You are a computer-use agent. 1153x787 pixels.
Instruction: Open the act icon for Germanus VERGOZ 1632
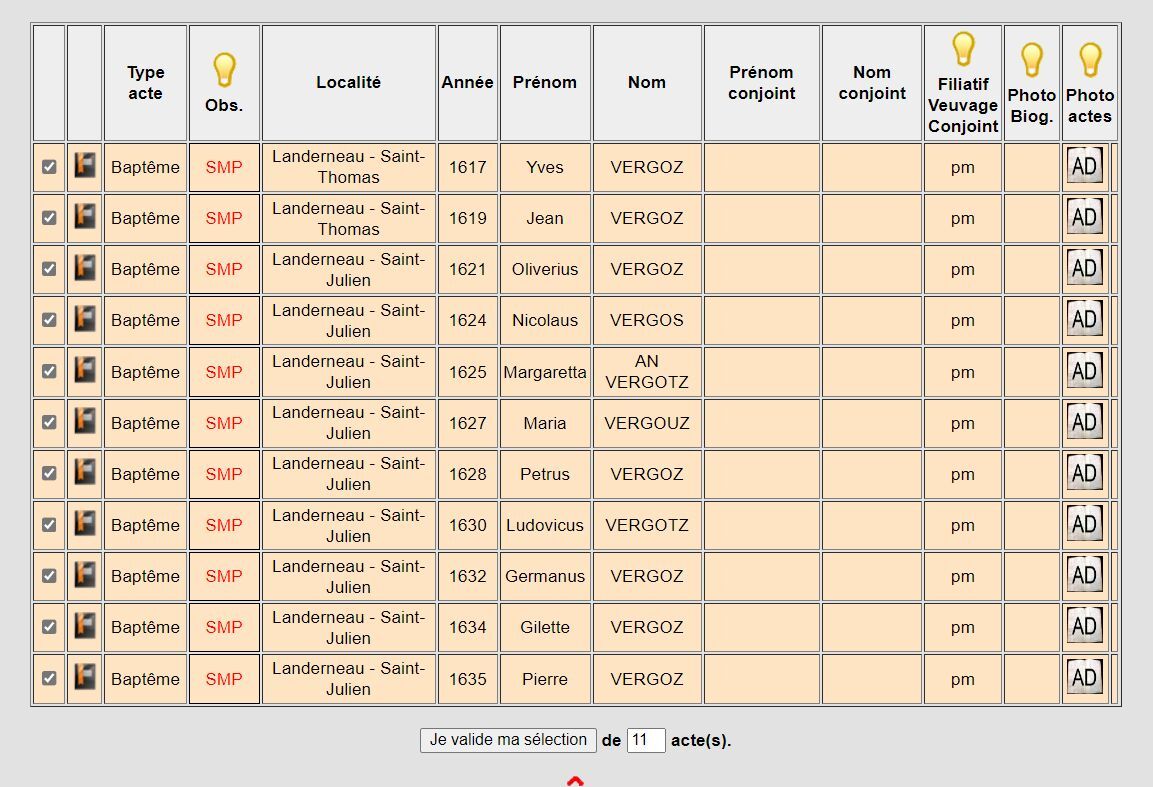(85, 574)
